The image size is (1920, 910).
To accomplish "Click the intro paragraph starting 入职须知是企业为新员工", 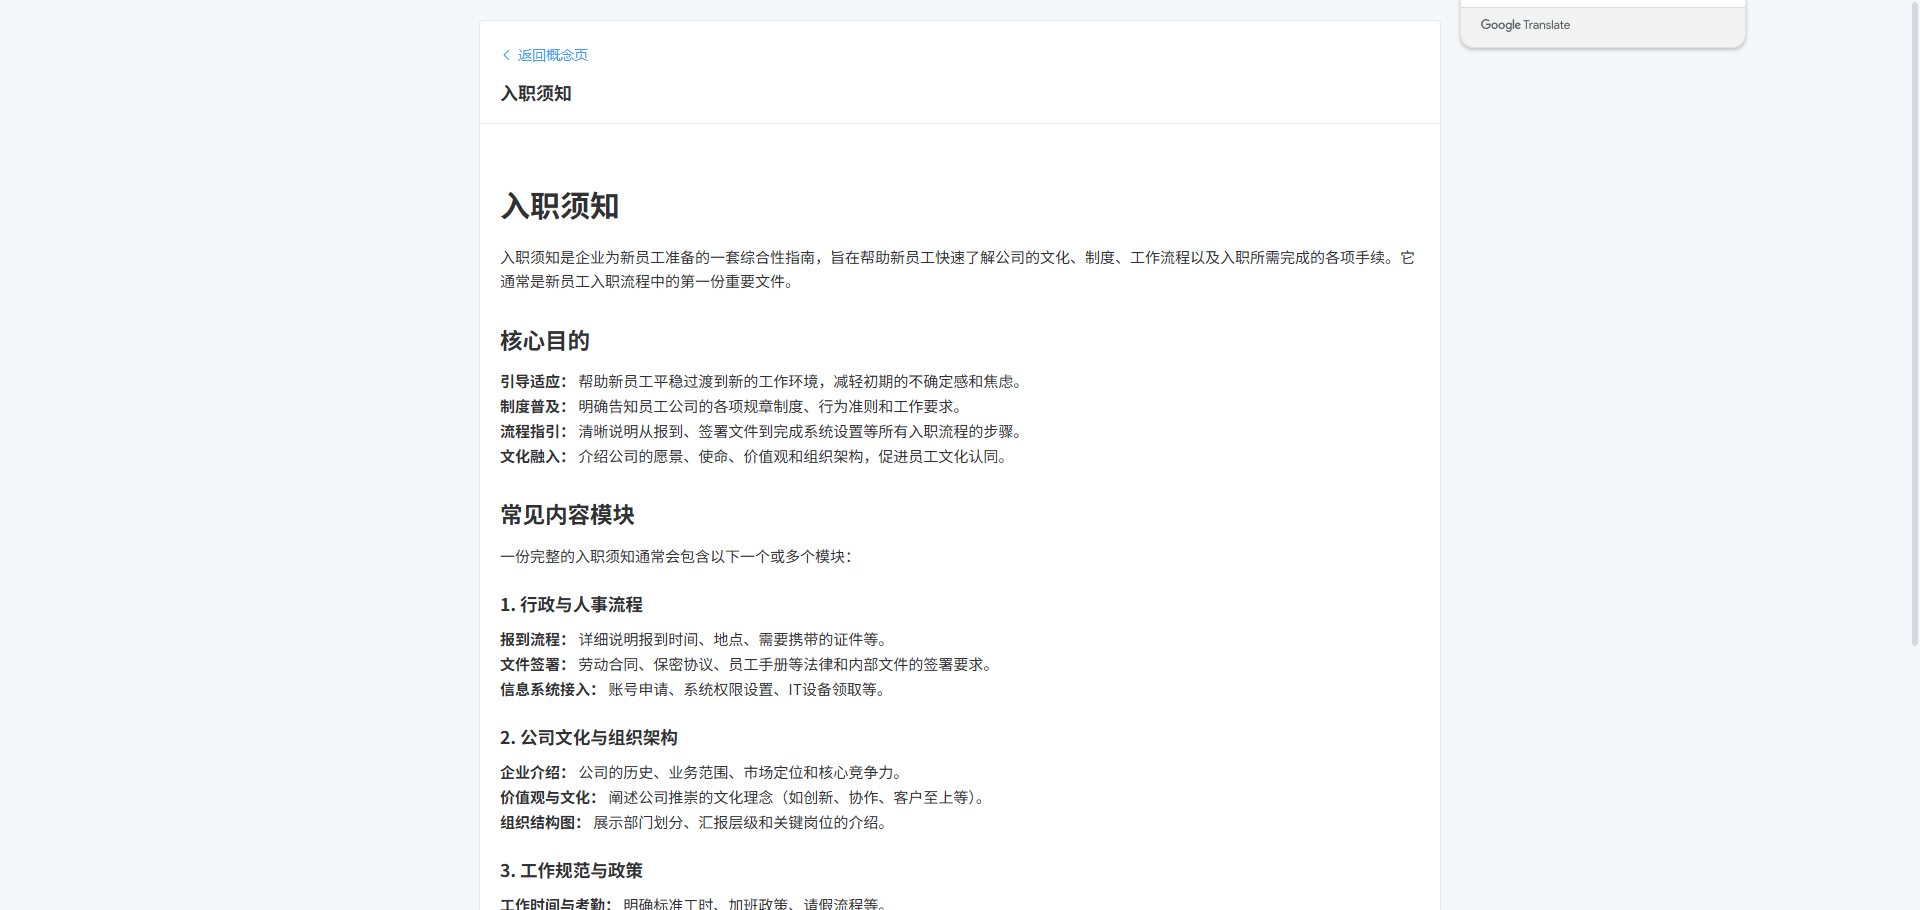I will click(x=957, y=270).
